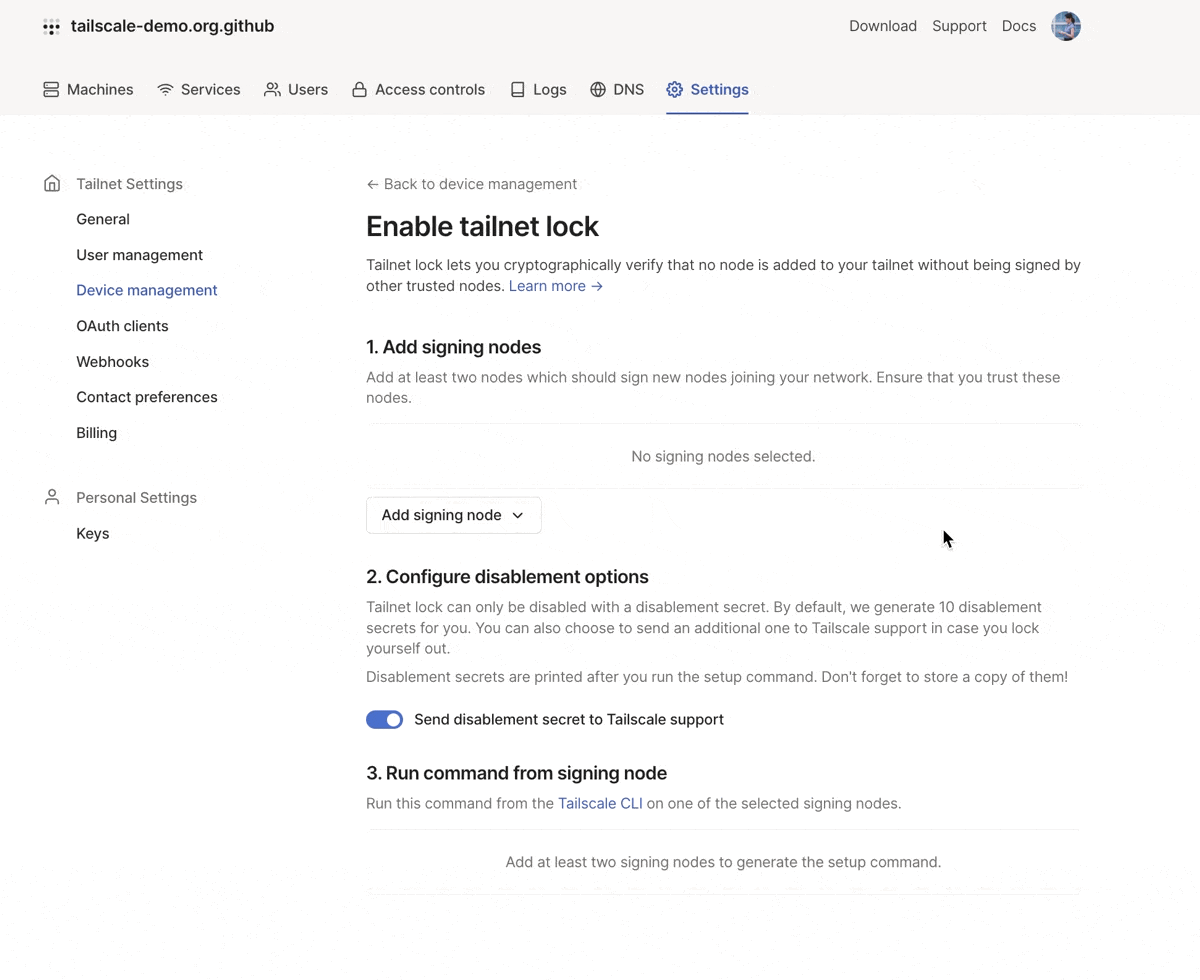Click the Support link in header
1200x980 pixels.
pyautogui.click(x=959, y=26)
